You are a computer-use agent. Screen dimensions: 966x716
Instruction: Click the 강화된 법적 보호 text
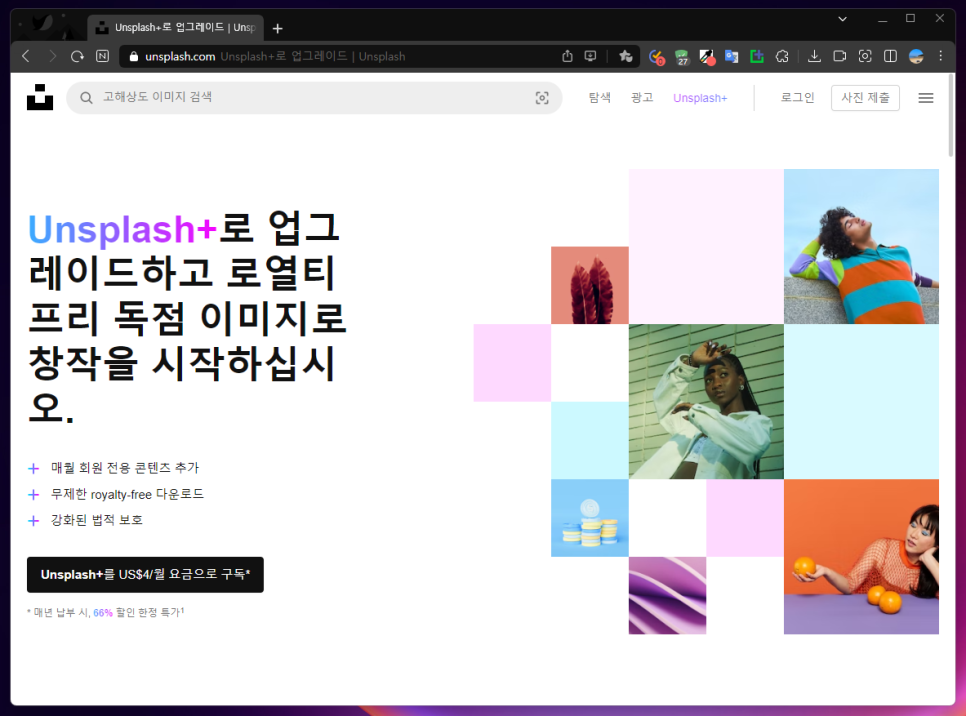(x=97, y=520)
